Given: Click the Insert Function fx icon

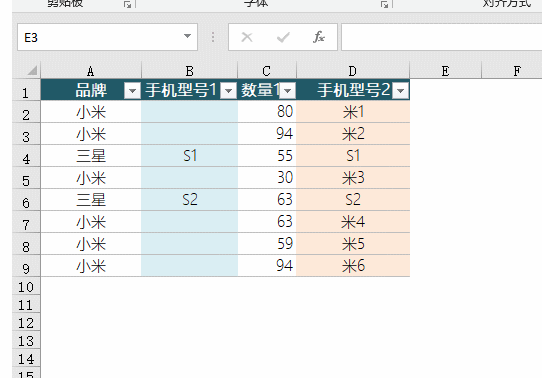Looking at the screenshot, I should (x=319, y=37).
